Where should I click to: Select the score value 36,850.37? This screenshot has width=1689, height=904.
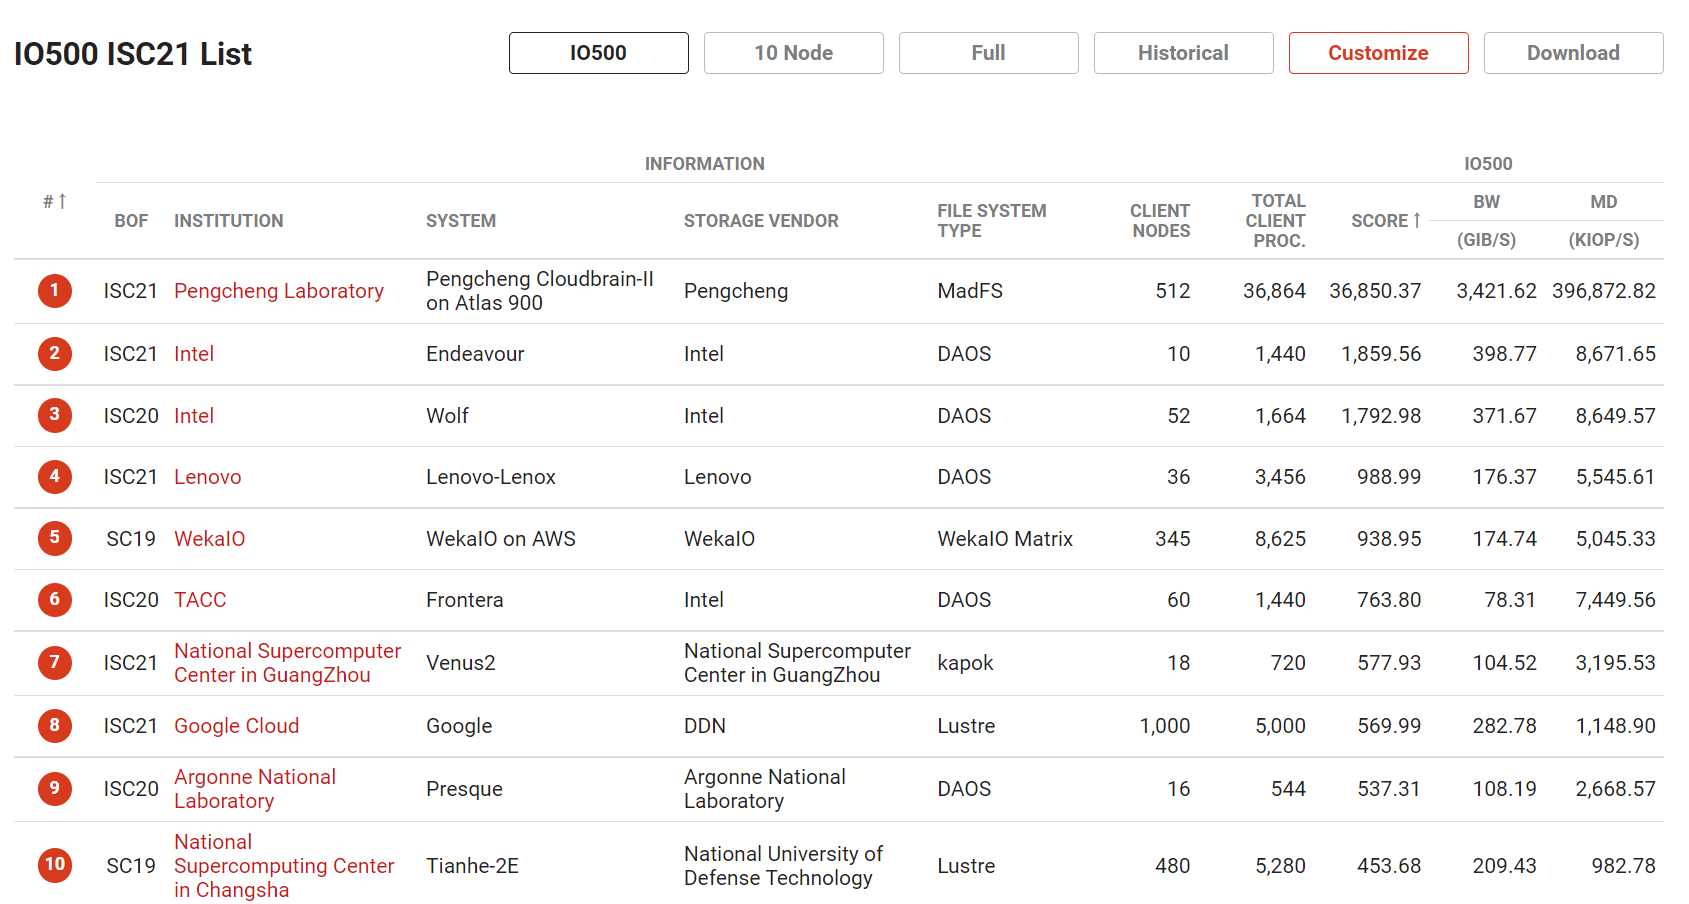click(1375, 291)
